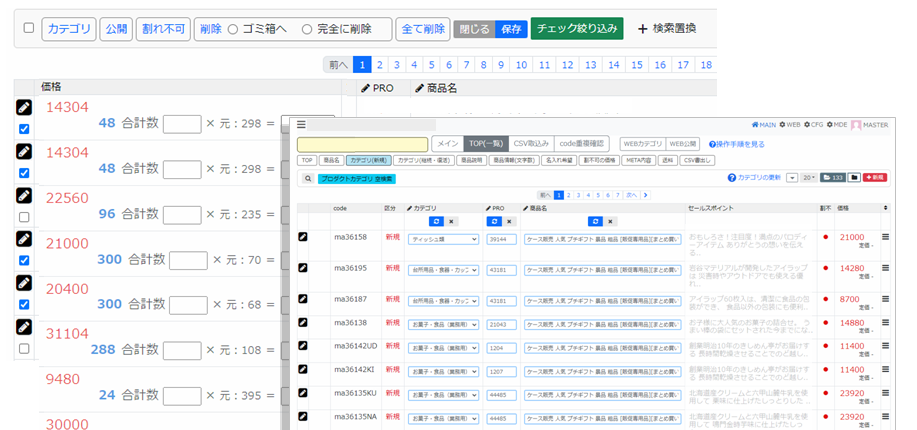The height and width of the screenshot is (430, 917).
Task: Click the edit pencil icon for row ma36158
Action: coord(303,238)
